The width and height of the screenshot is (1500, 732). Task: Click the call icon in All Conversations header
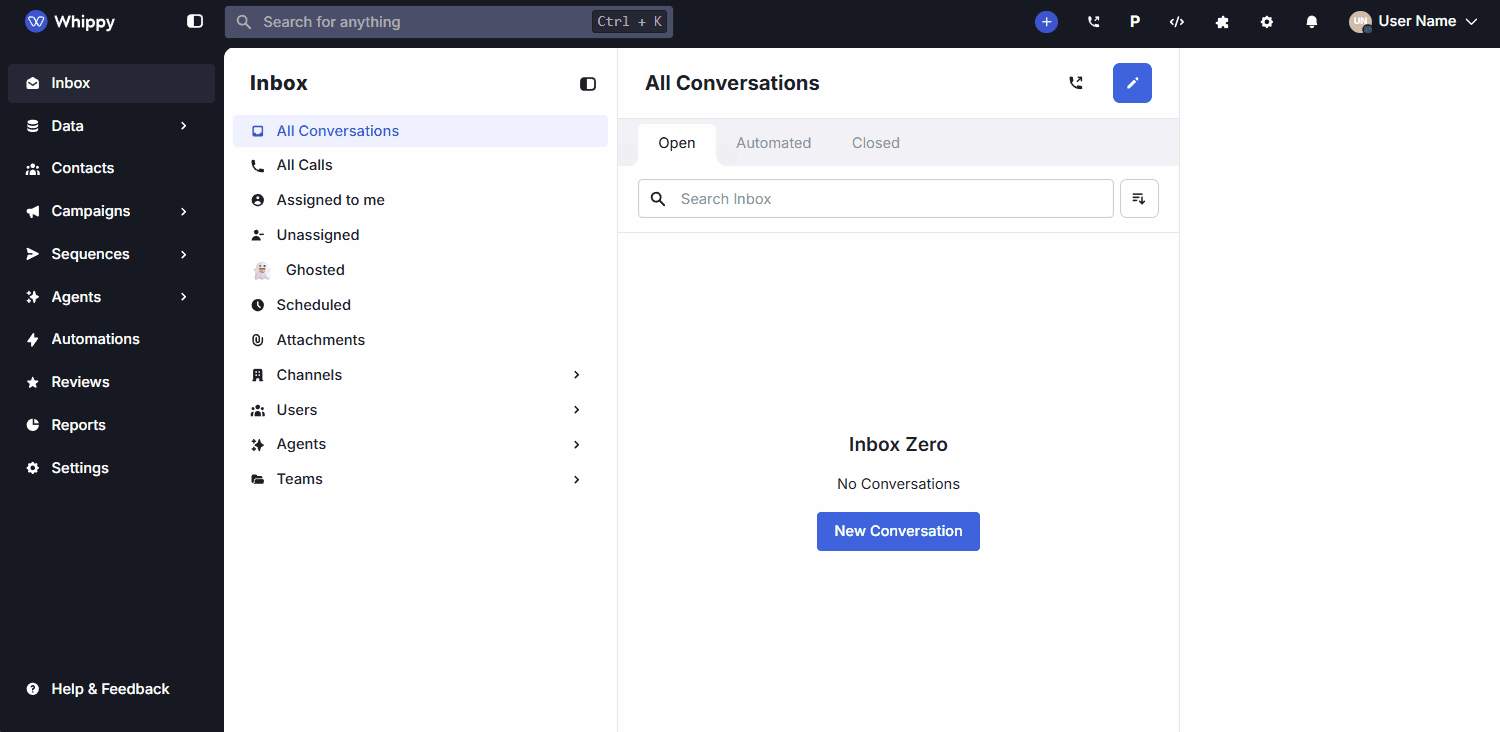(1076, 83)
